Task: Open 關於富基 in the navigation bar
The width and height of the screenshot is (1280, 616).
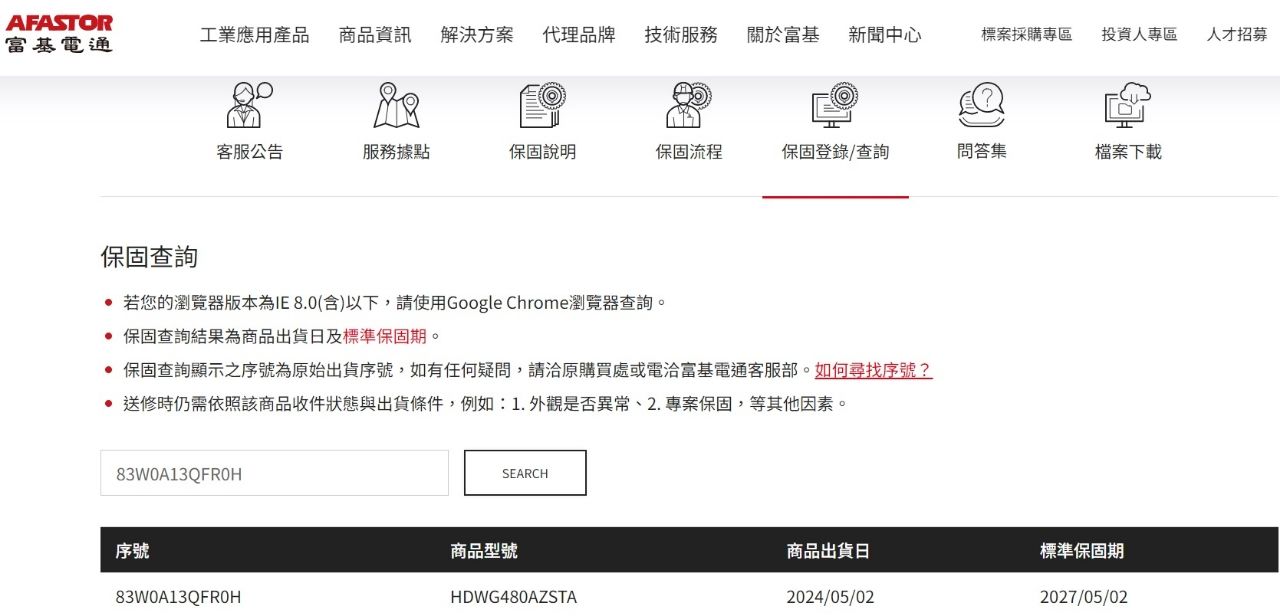Action: tap(783, 35)
